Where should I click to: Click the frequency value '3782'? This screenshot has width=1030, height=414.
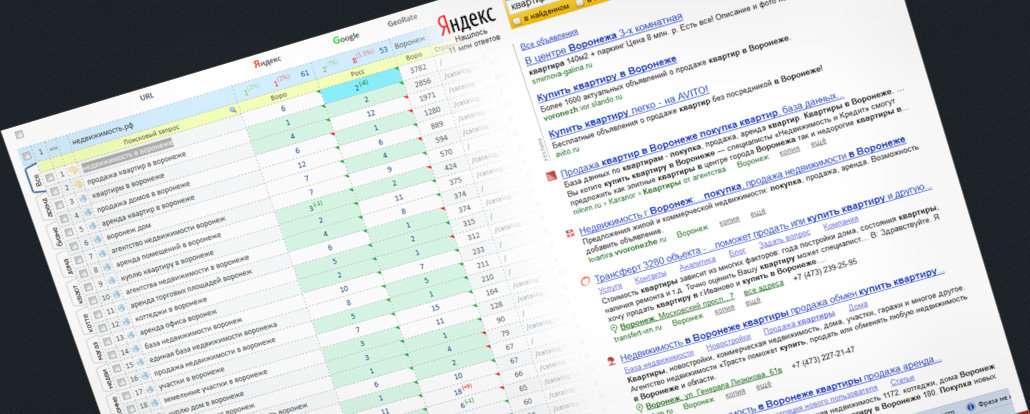pos(418,69)
